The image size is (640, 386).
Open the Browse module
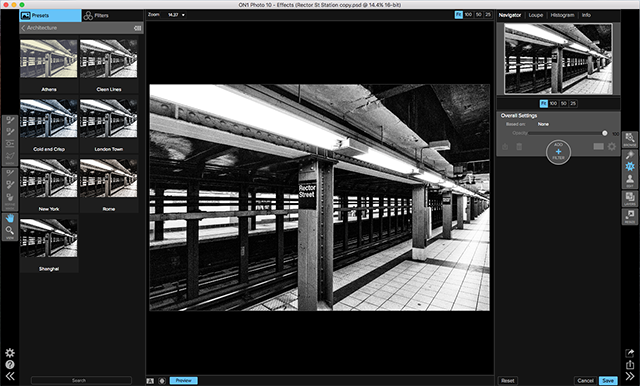point(630,140)
